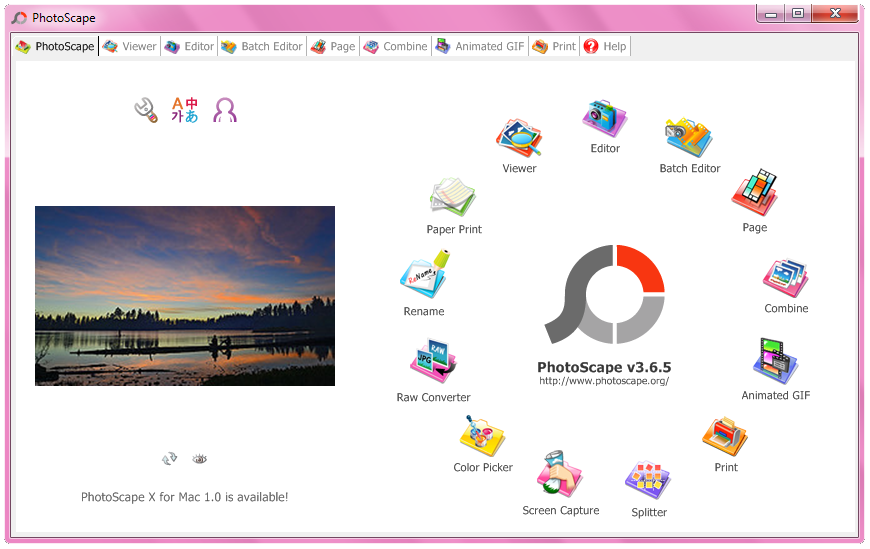Open the Animated GIF tab
Viewport: 870px width, 549px height.
click(480, 47)
